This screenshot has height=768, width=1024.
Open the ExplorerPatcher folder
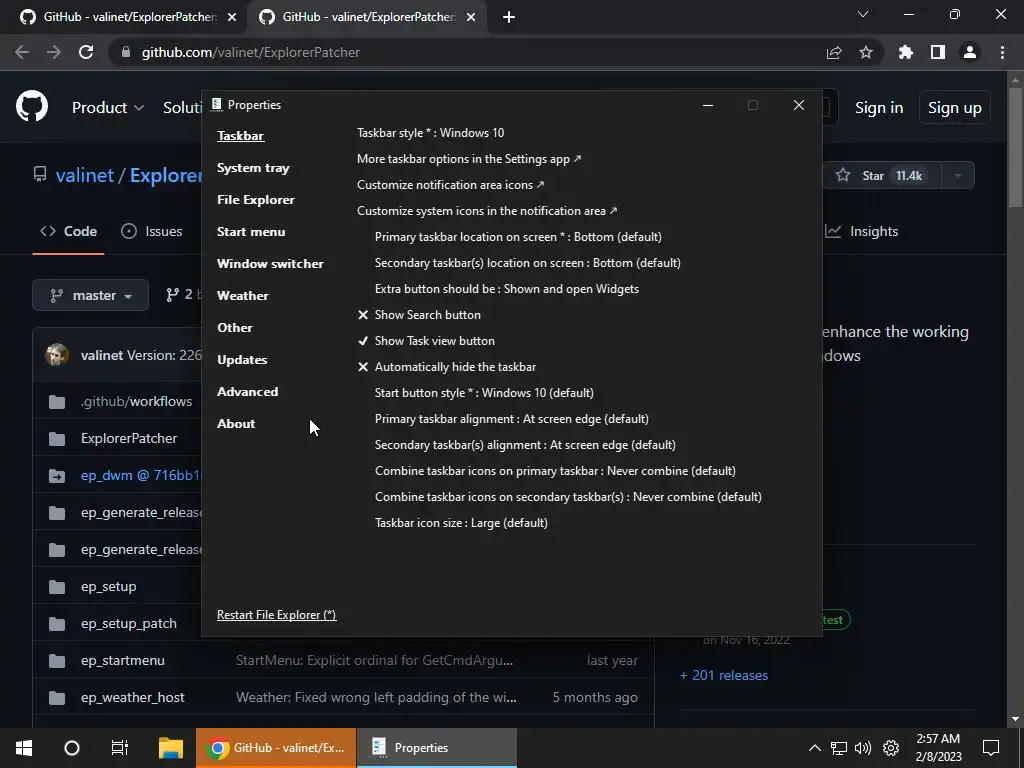(x=129, y=438)
